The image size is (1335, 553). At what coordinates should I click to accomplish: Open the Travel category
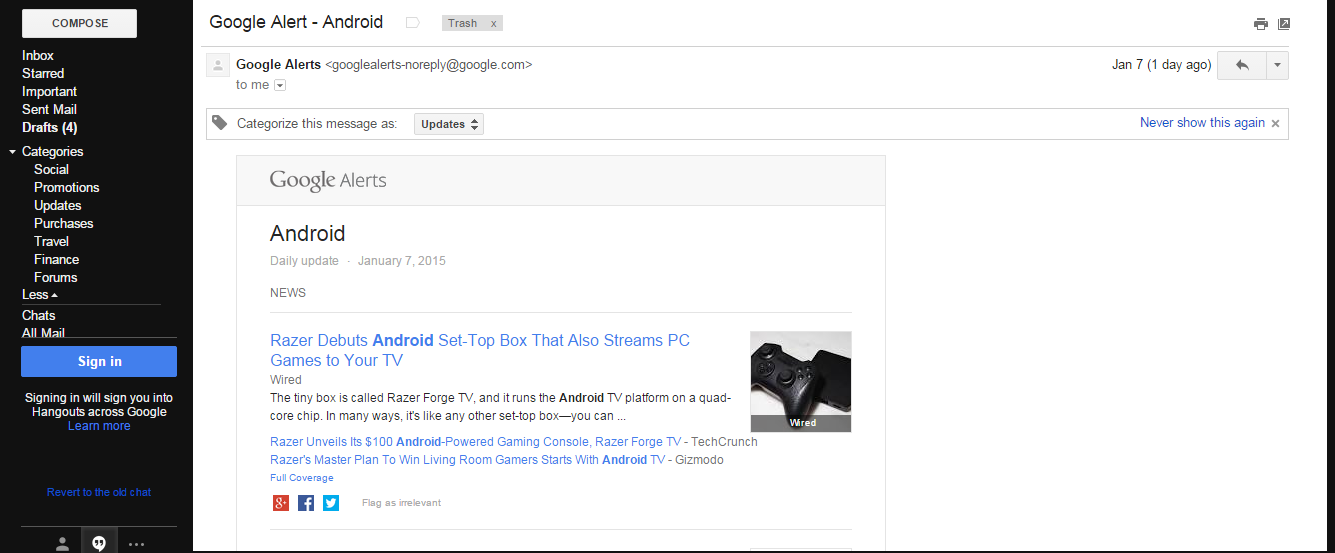point(51,241)
